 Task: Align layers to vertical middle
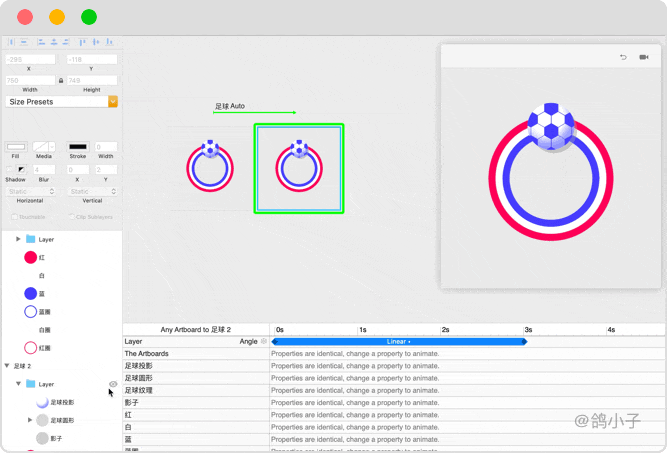tap(96, 42)
